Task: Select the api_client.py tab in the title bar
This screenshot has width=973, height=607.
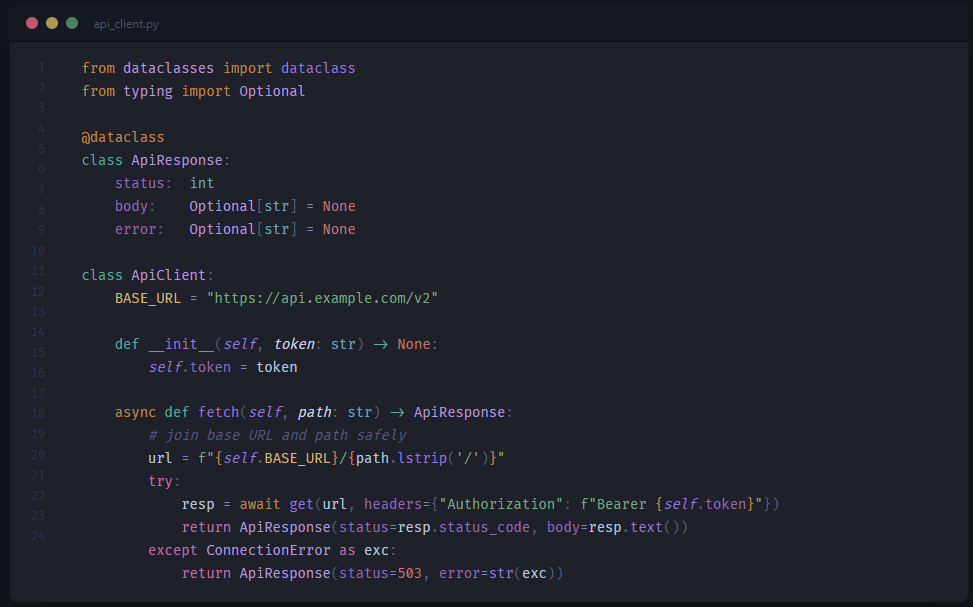Action: click(126, 23)
